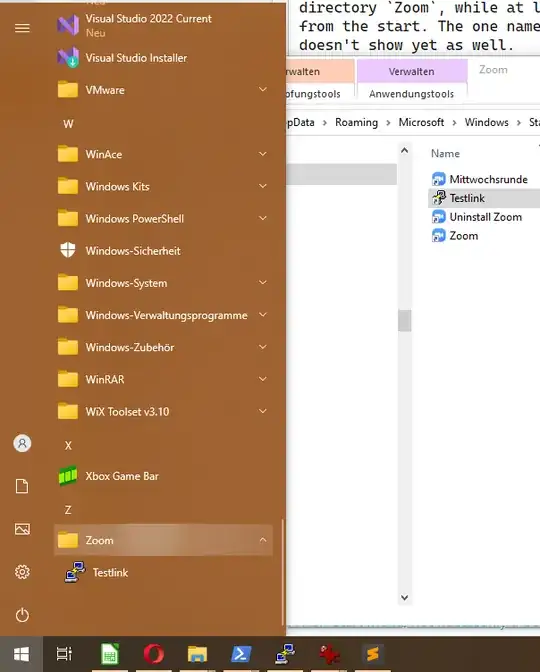Open LibreOffice Calc from taskbar
Screen dimensions: 540x672
110,654
